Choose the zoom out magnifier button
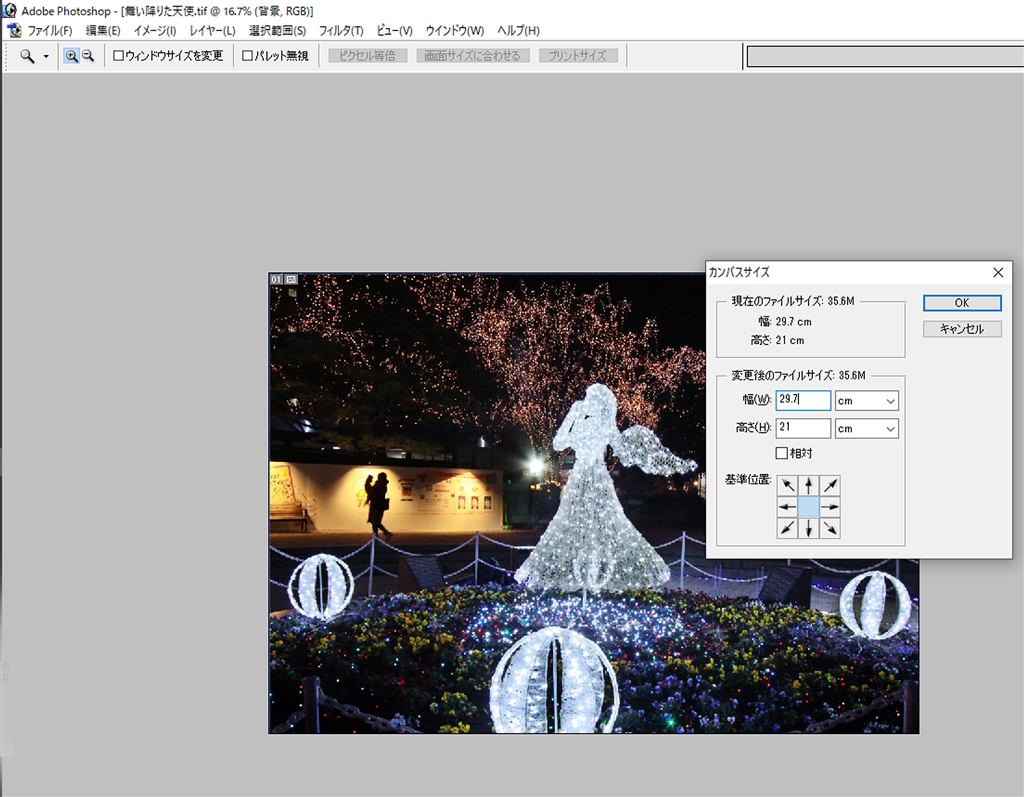This screenshot has height=797, width=1024. (x=88, y=56)
